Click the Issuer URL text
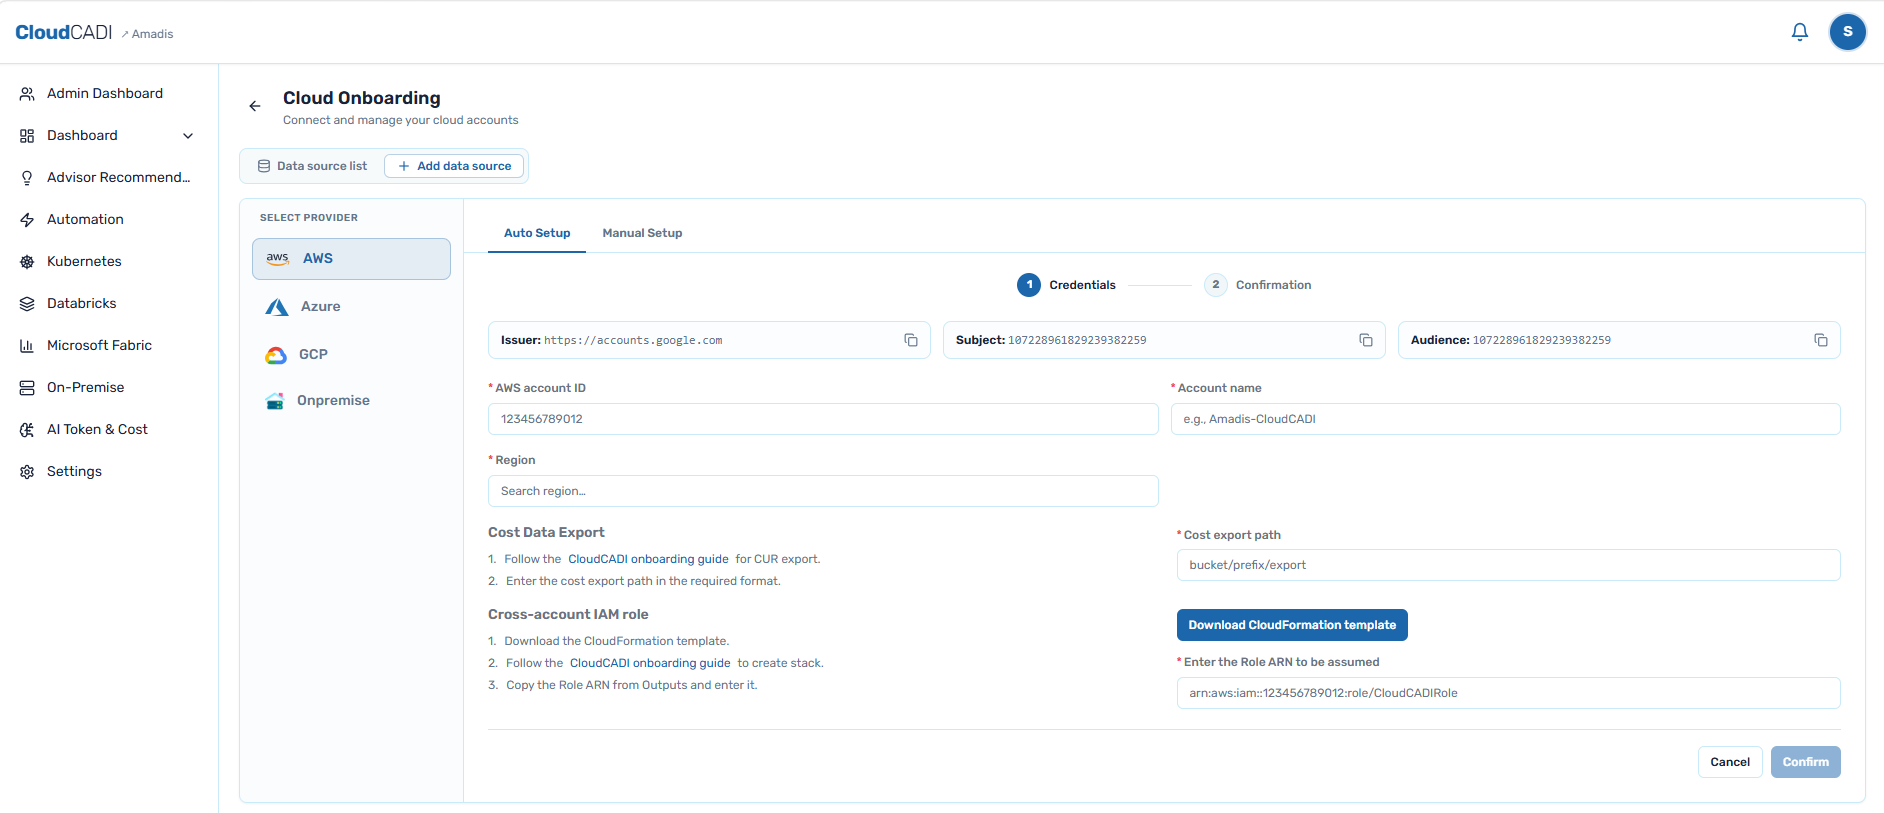 coord(633,340)
